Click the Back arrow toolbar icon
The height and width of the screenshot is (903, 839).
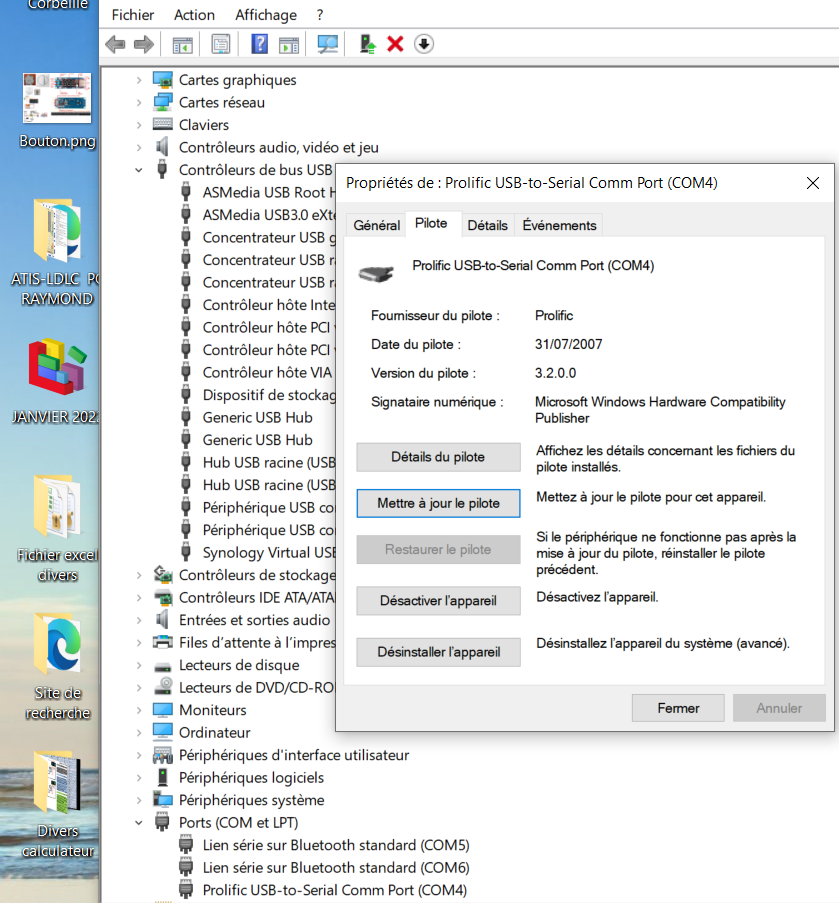coord(116,44)
